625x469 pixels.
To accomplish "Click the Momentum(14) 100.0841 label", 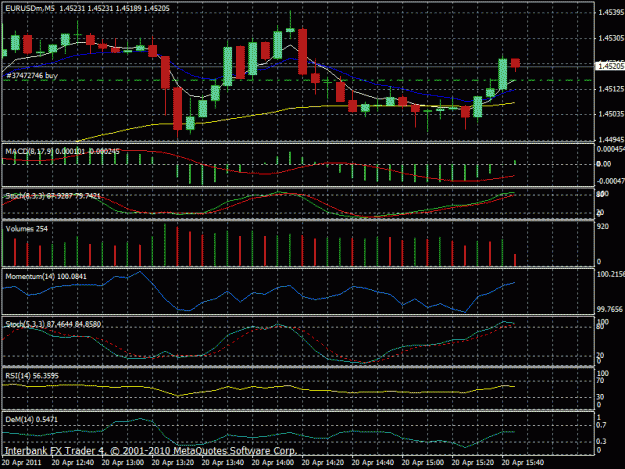I will [x=46, y=277].
